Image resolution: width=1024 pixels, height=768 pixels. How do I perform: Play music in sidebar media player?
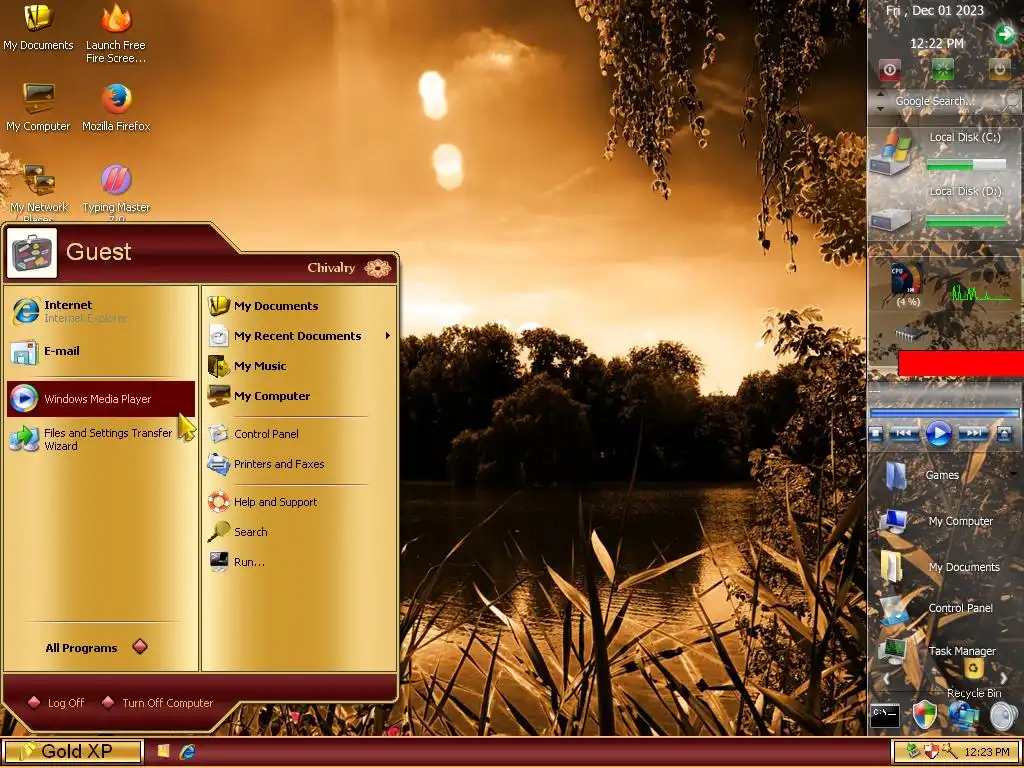938,433
